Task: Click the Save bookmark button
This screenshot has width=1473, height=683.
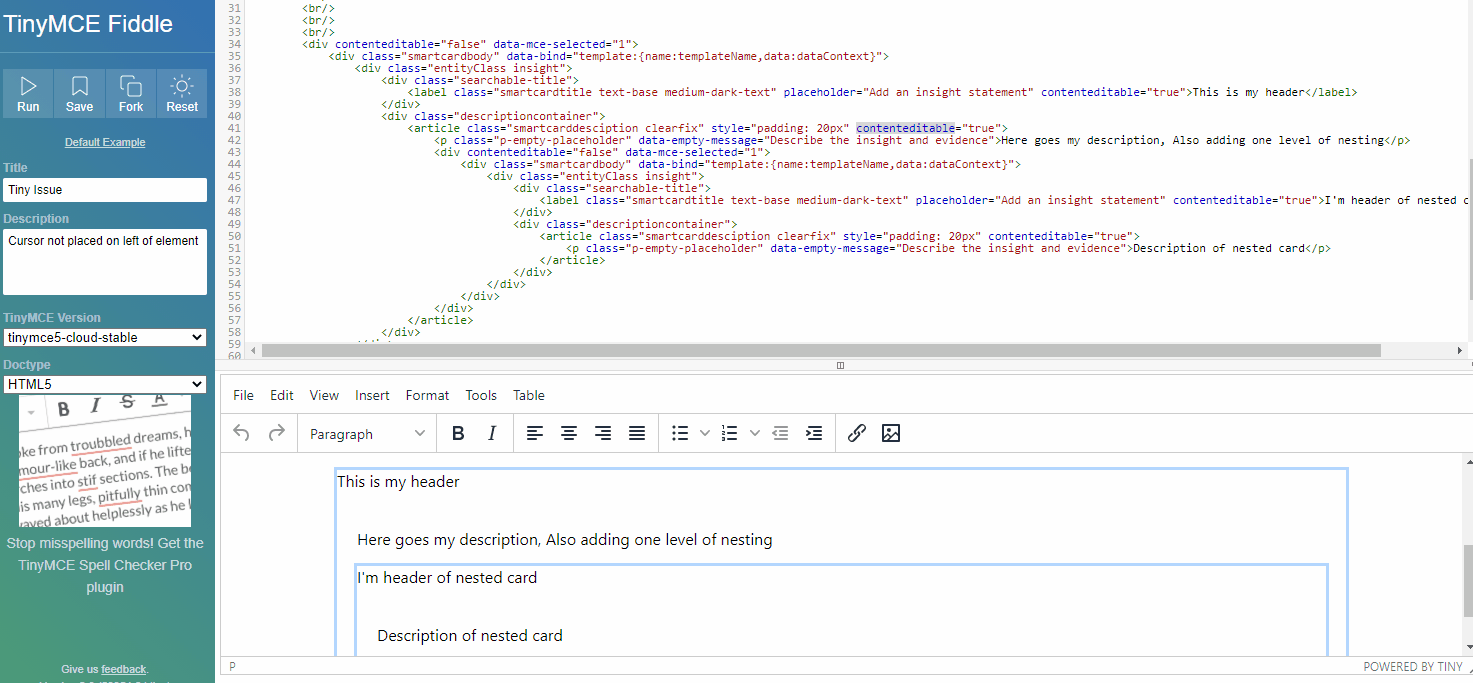Action: click(79, 94)
